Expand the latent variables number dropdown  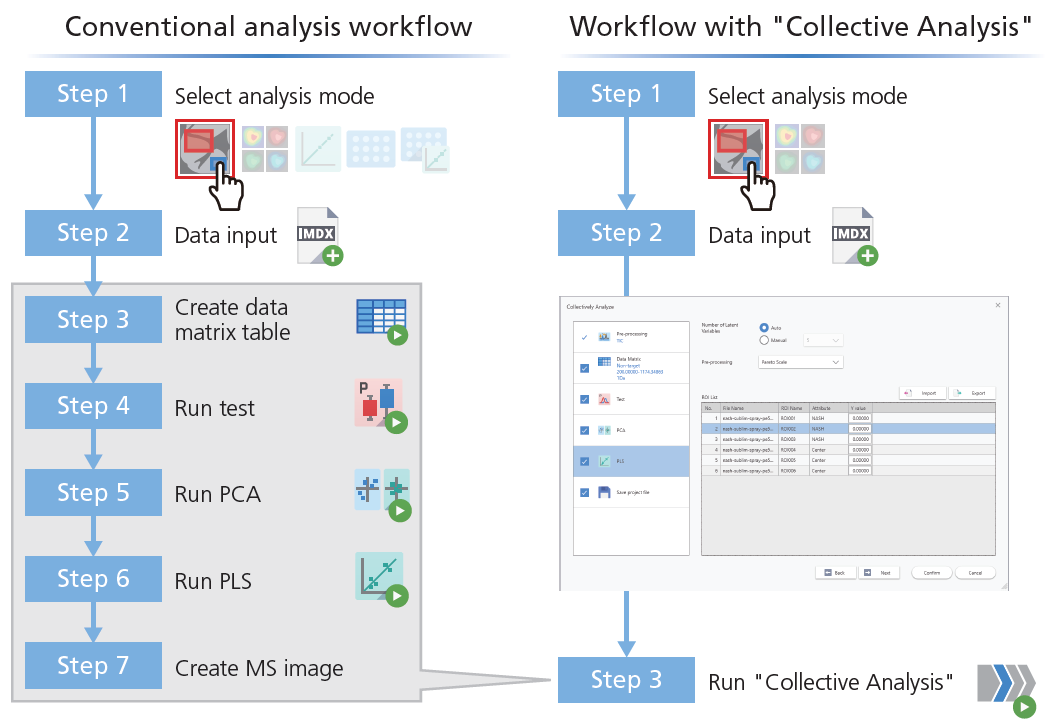[824, 340]
